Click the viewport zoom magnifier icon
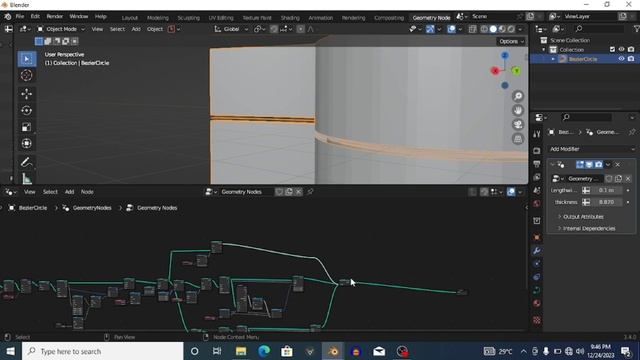The image size is (640, 360). tap(518, 96)
